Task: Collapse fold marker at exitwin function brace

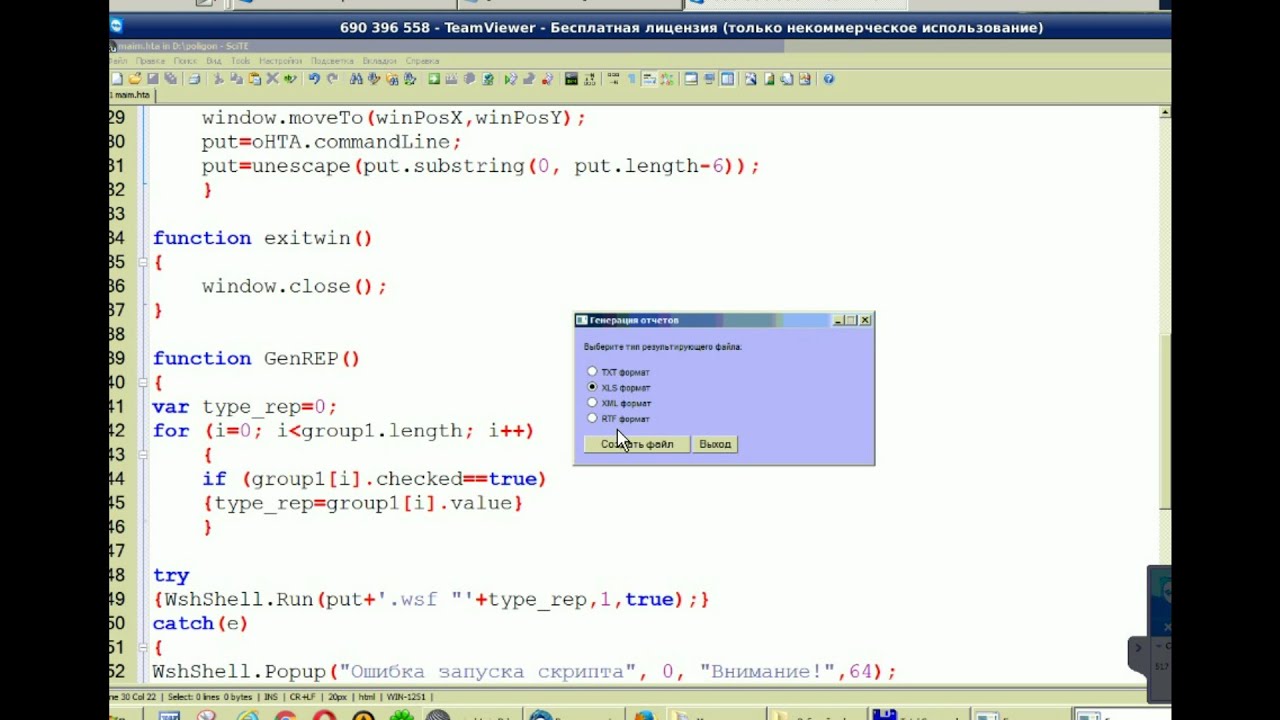Action: 145,262
